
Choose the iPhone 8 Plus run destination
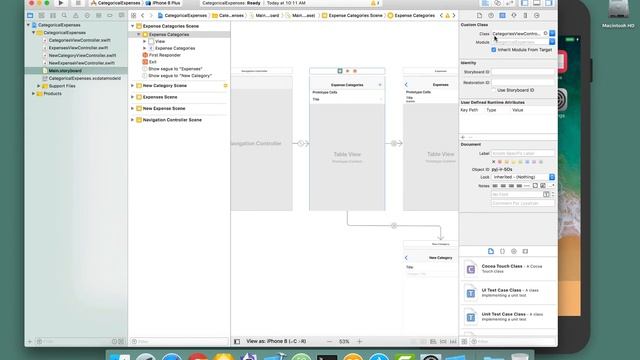click(x=163, y=3)
